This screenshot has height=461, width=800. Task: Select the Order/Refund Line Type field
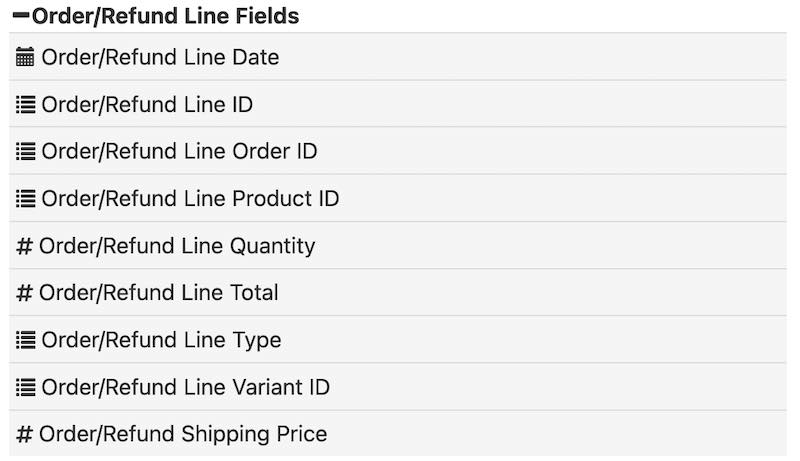[x=161, y=340]
